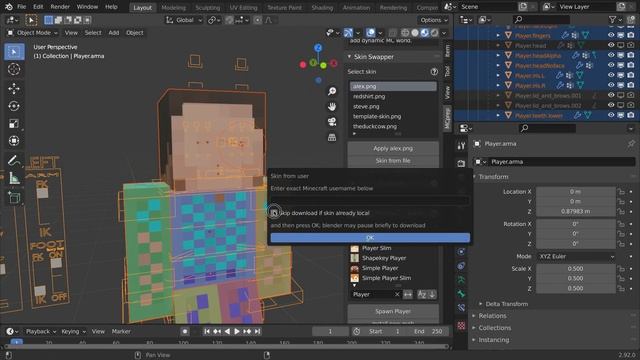Pick the Annotate tool

click(x=14, y=160)
